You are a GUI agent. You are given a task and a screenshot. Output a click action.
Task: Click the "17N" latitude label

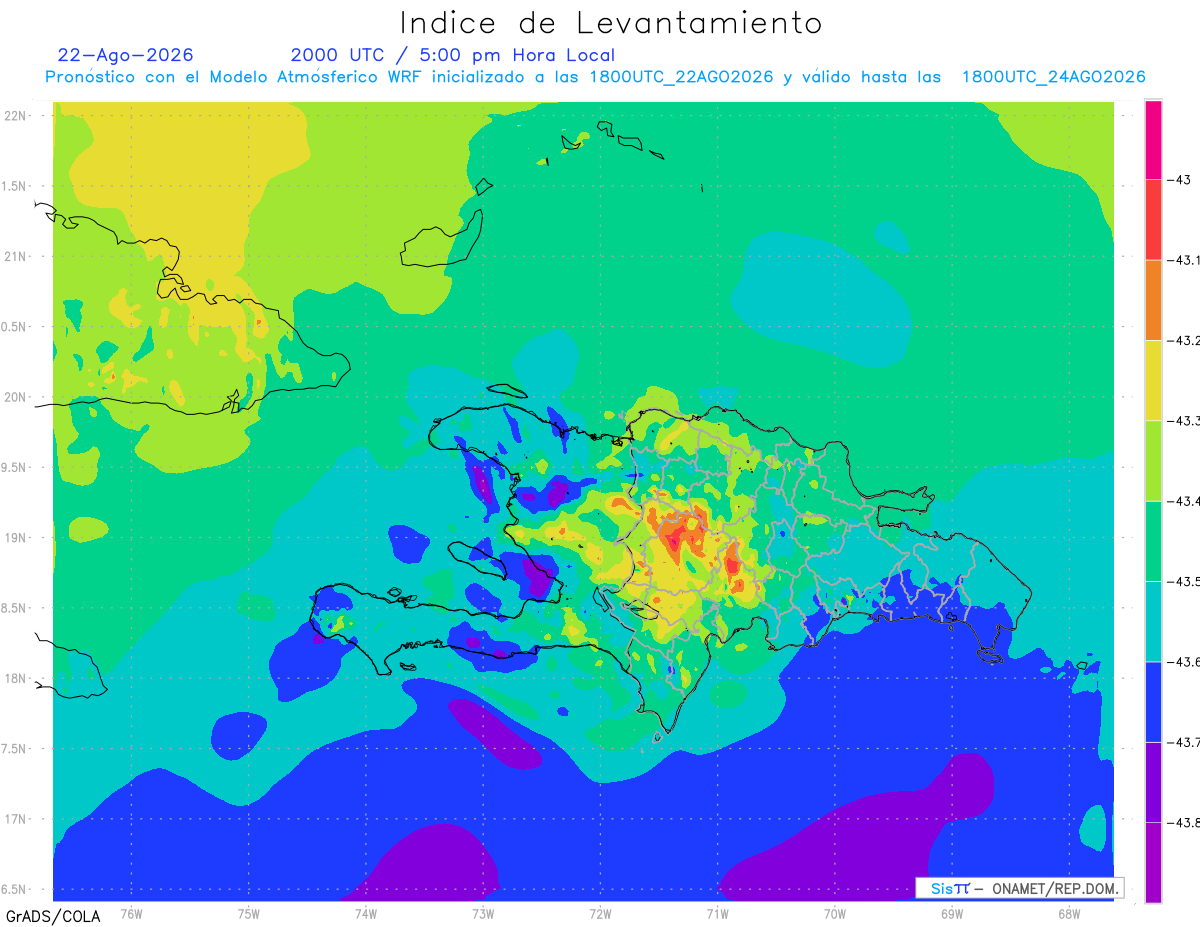pos(16,819)
